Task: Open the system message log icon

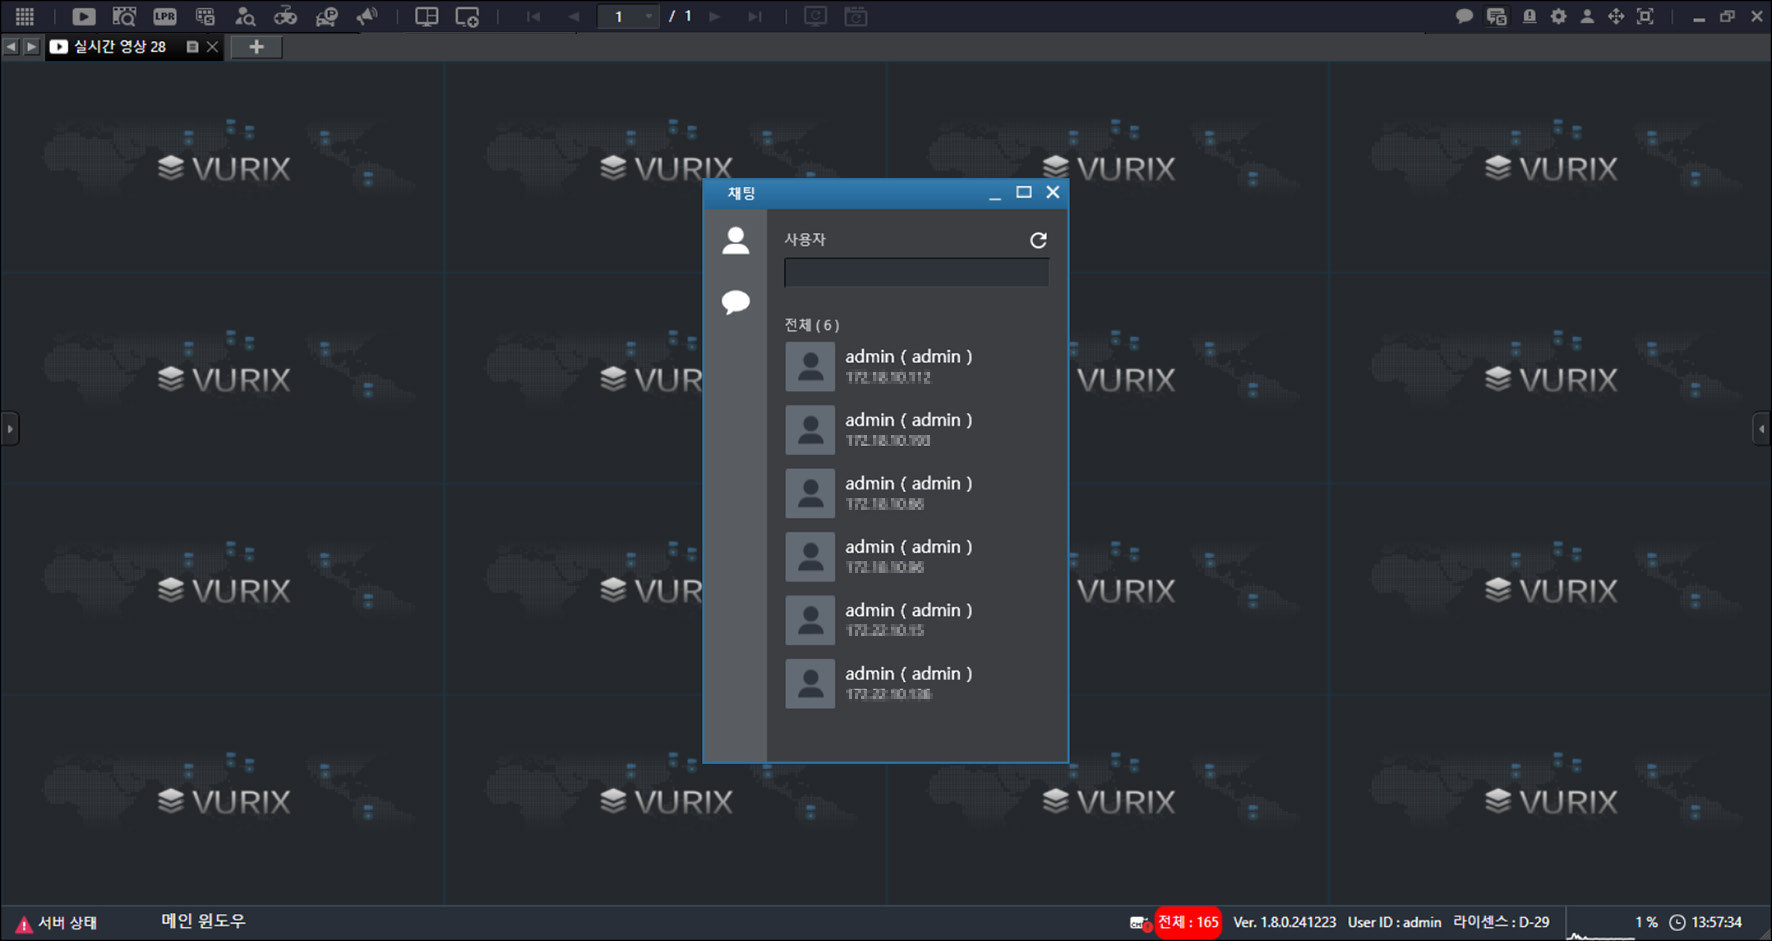Action: coord(1497,16)
